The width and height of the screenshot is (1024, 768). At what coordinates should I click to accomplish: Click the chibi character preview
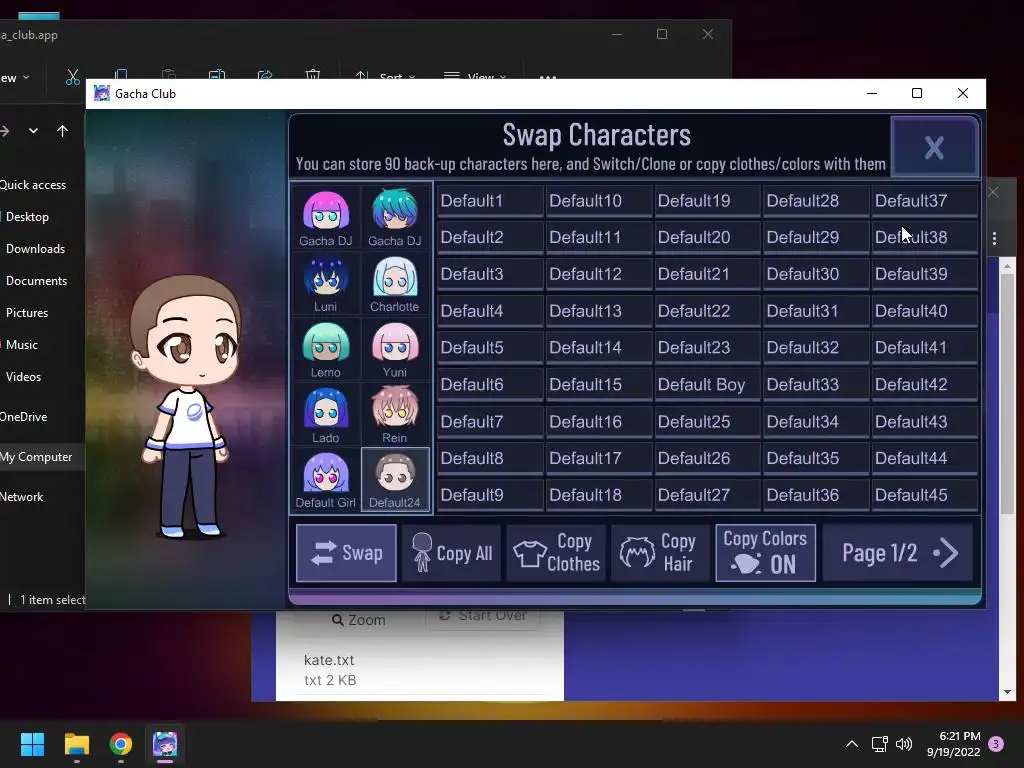(x=186, y=405)
